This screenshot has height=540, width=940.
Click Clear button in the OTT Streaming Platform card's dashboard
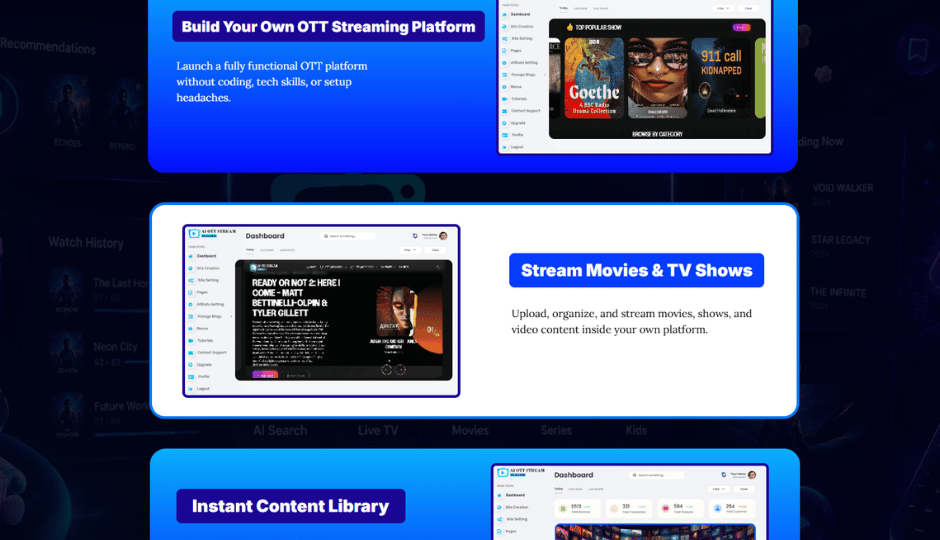pyautogui.click(x=748, y=8)
